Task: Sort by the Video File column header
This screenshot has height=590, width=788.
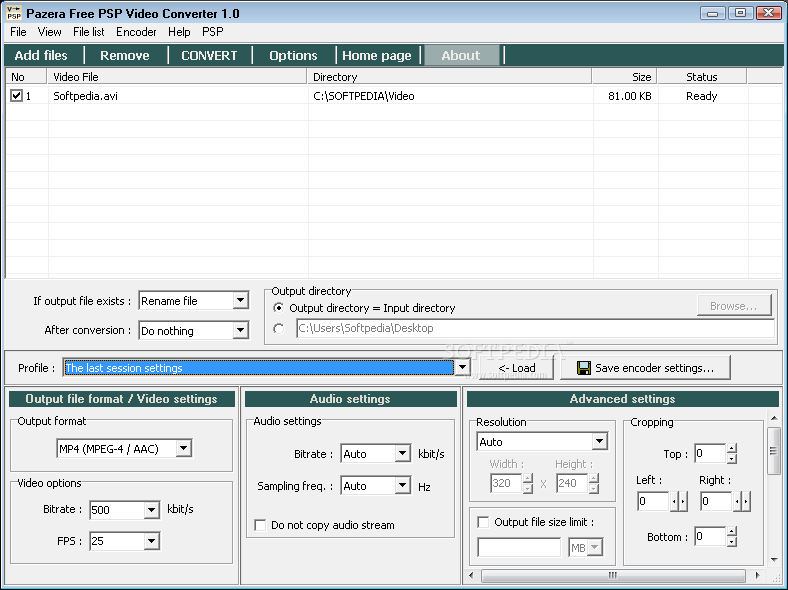Action: click(177, 77)
